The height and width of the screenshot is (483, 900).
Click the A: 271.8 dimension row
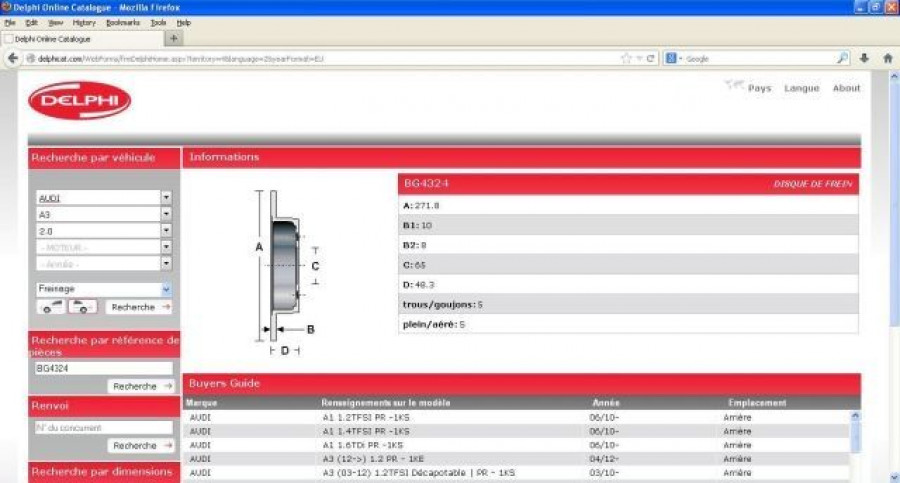coord(628,206)
